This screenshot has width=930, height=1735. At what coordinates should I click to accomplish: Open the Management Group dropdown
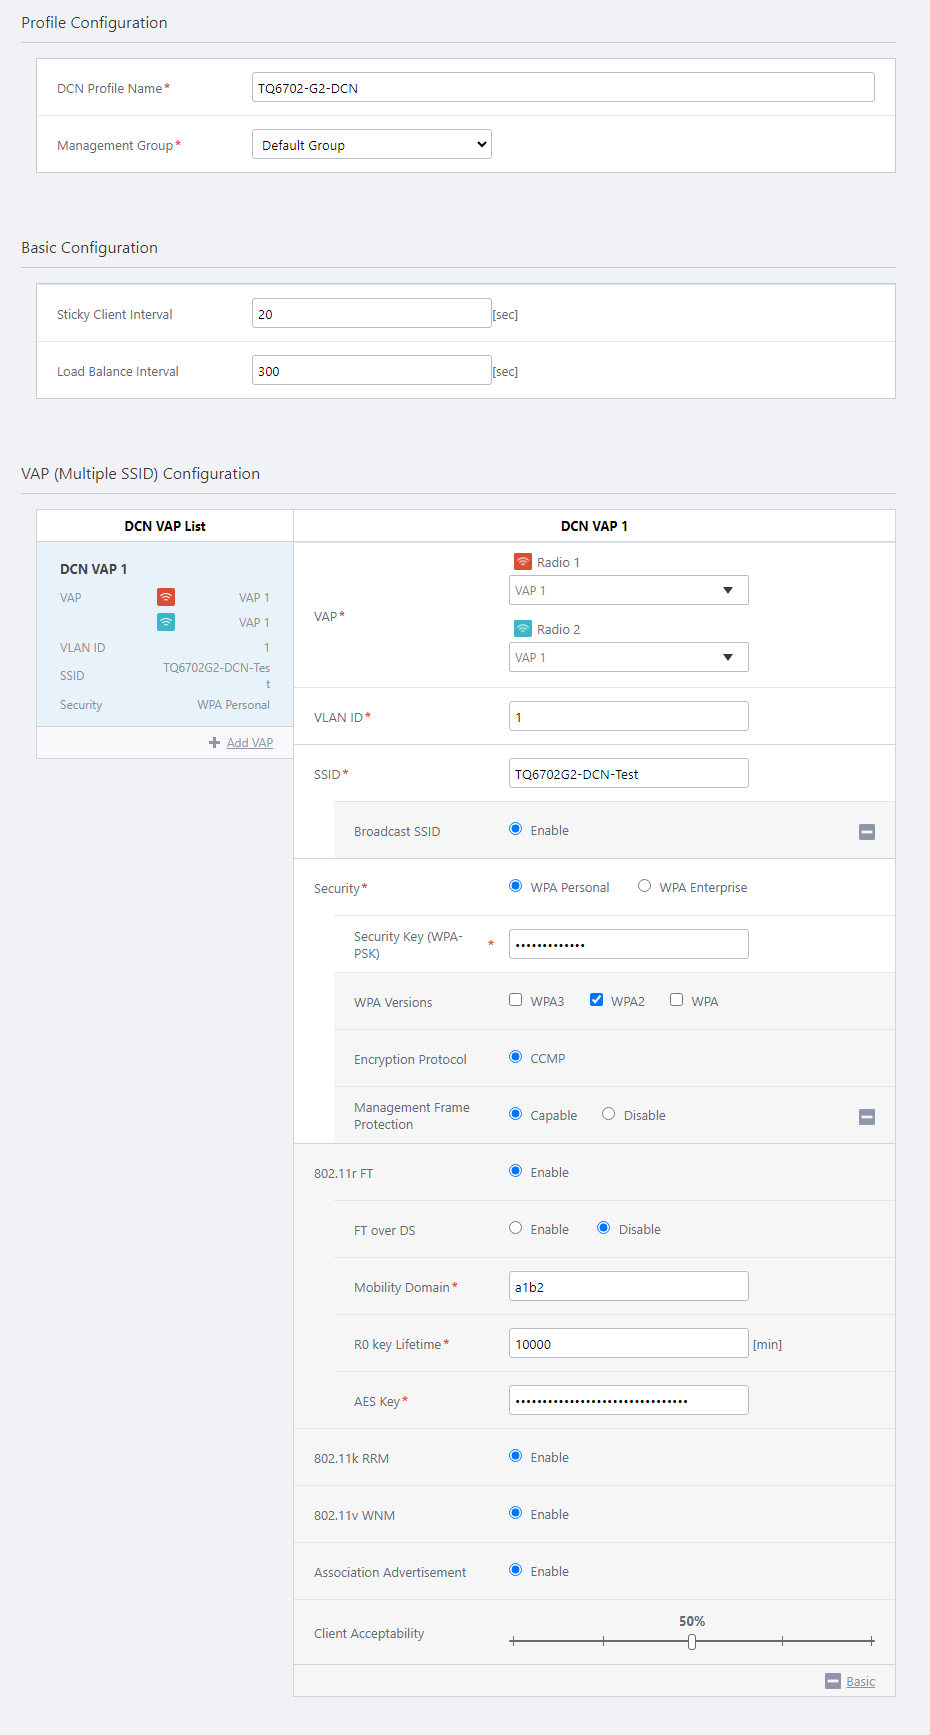click(371, 145)
